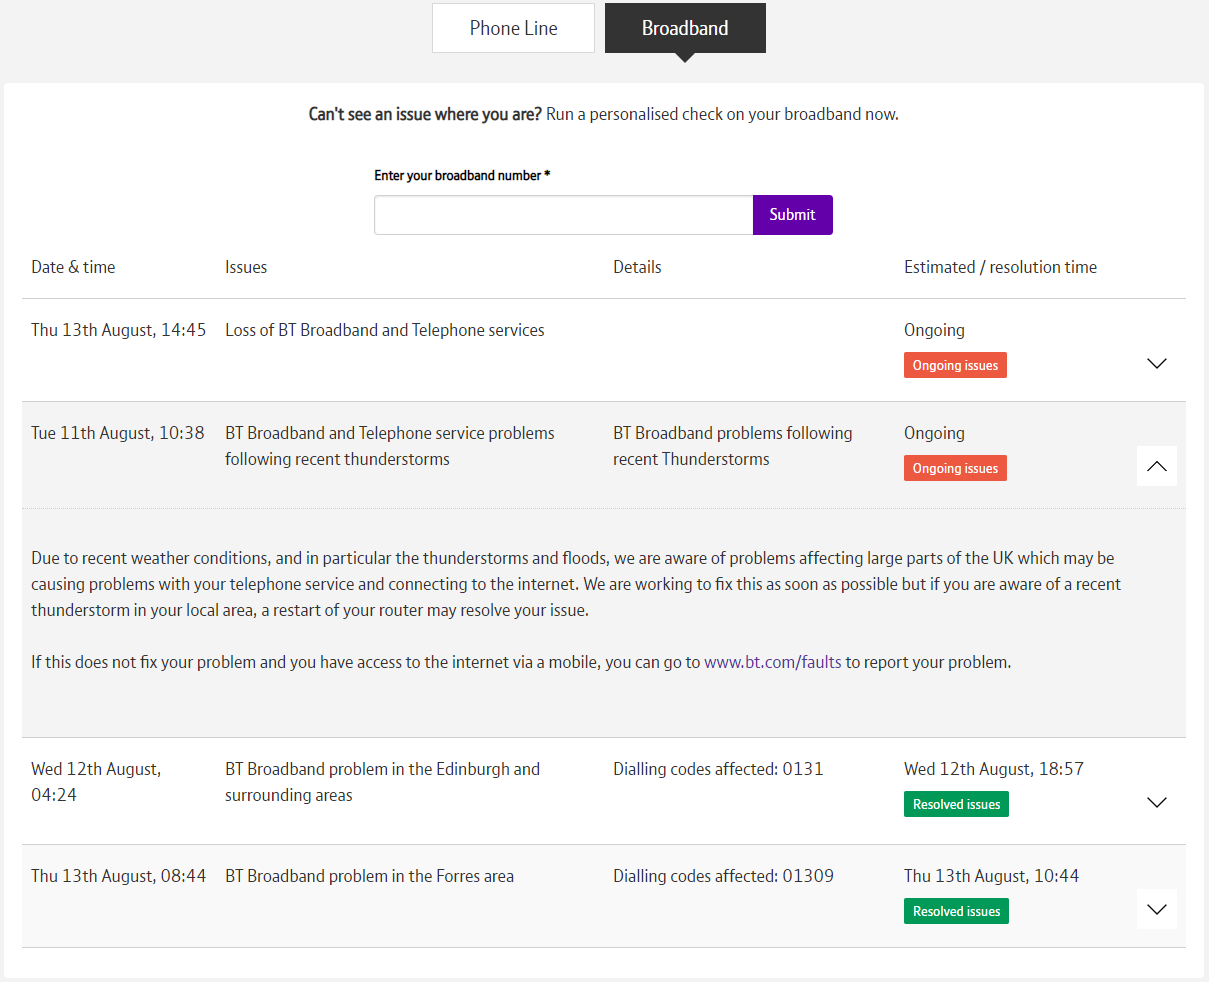This screenshot has width=1209, height=982.
Task: Select the Broadband tab
Action: pyautogui.click(x=685, y=28)
